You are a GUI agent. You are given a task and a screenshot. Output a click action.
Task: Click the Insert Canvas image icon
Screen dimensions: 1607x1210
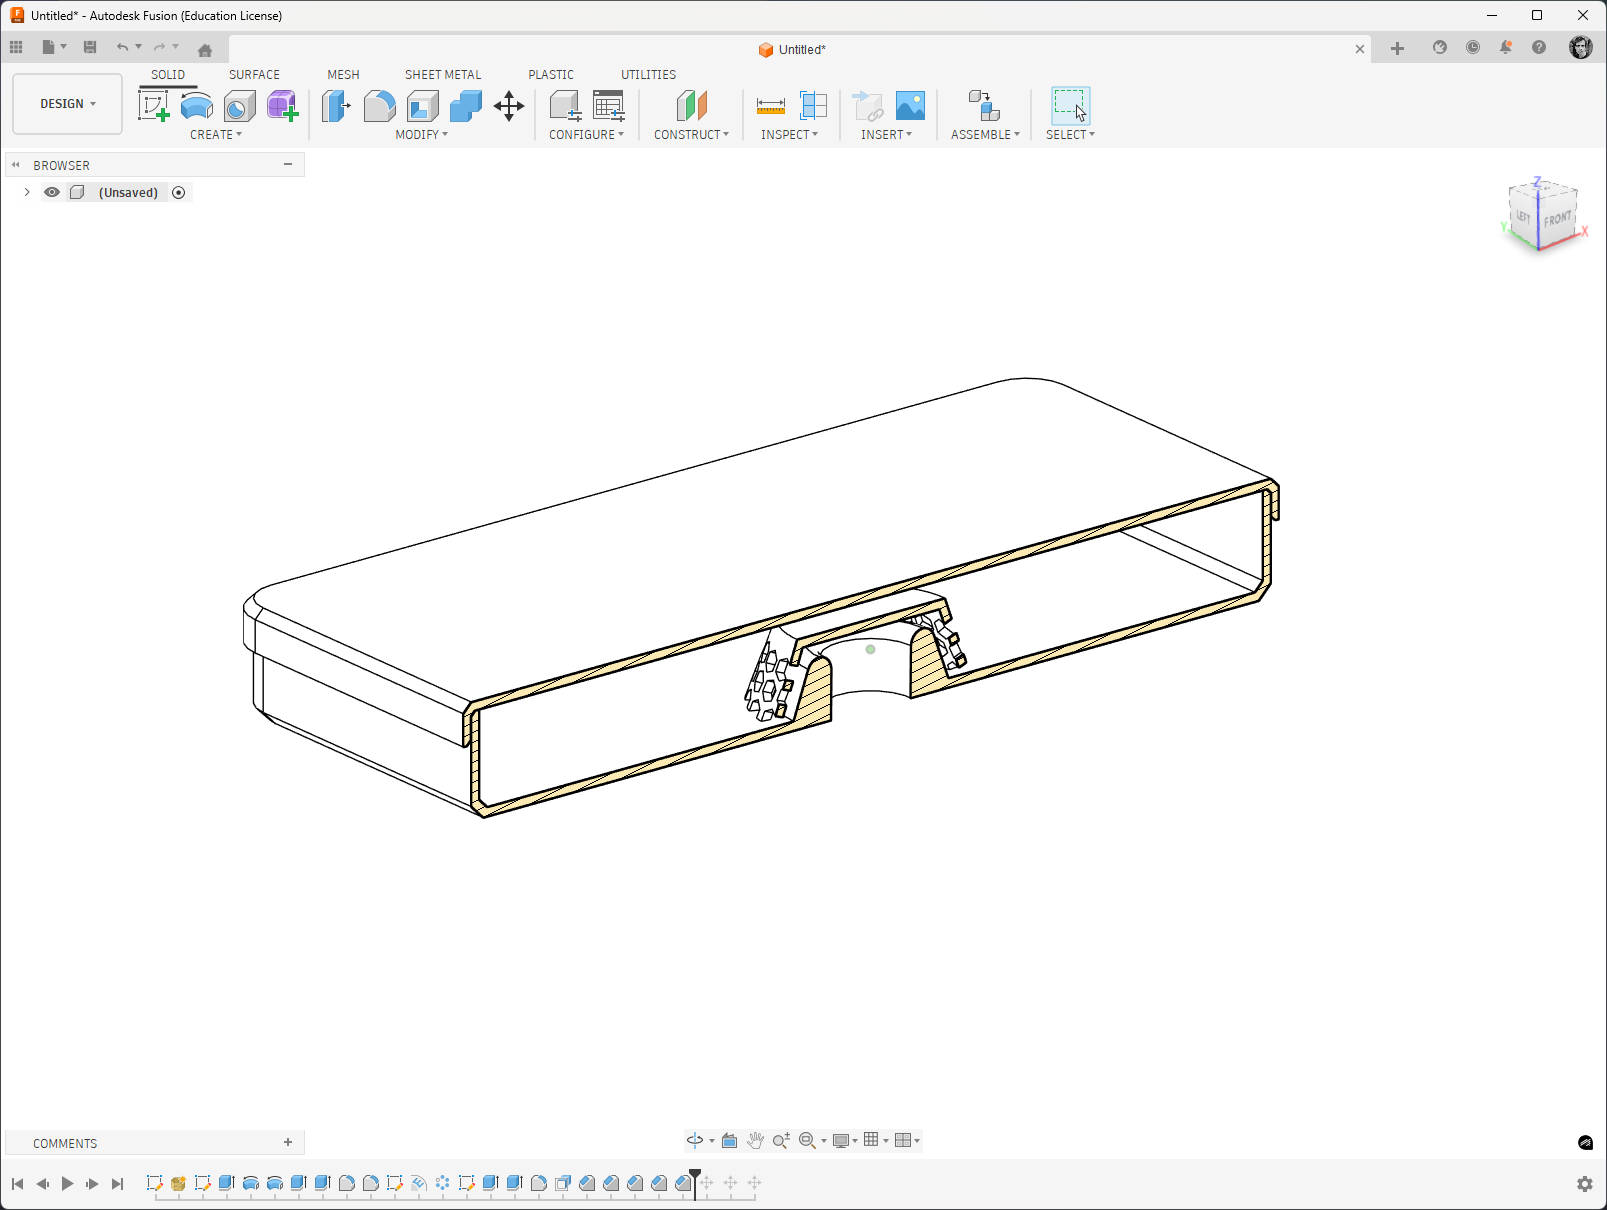click(910, 105)
